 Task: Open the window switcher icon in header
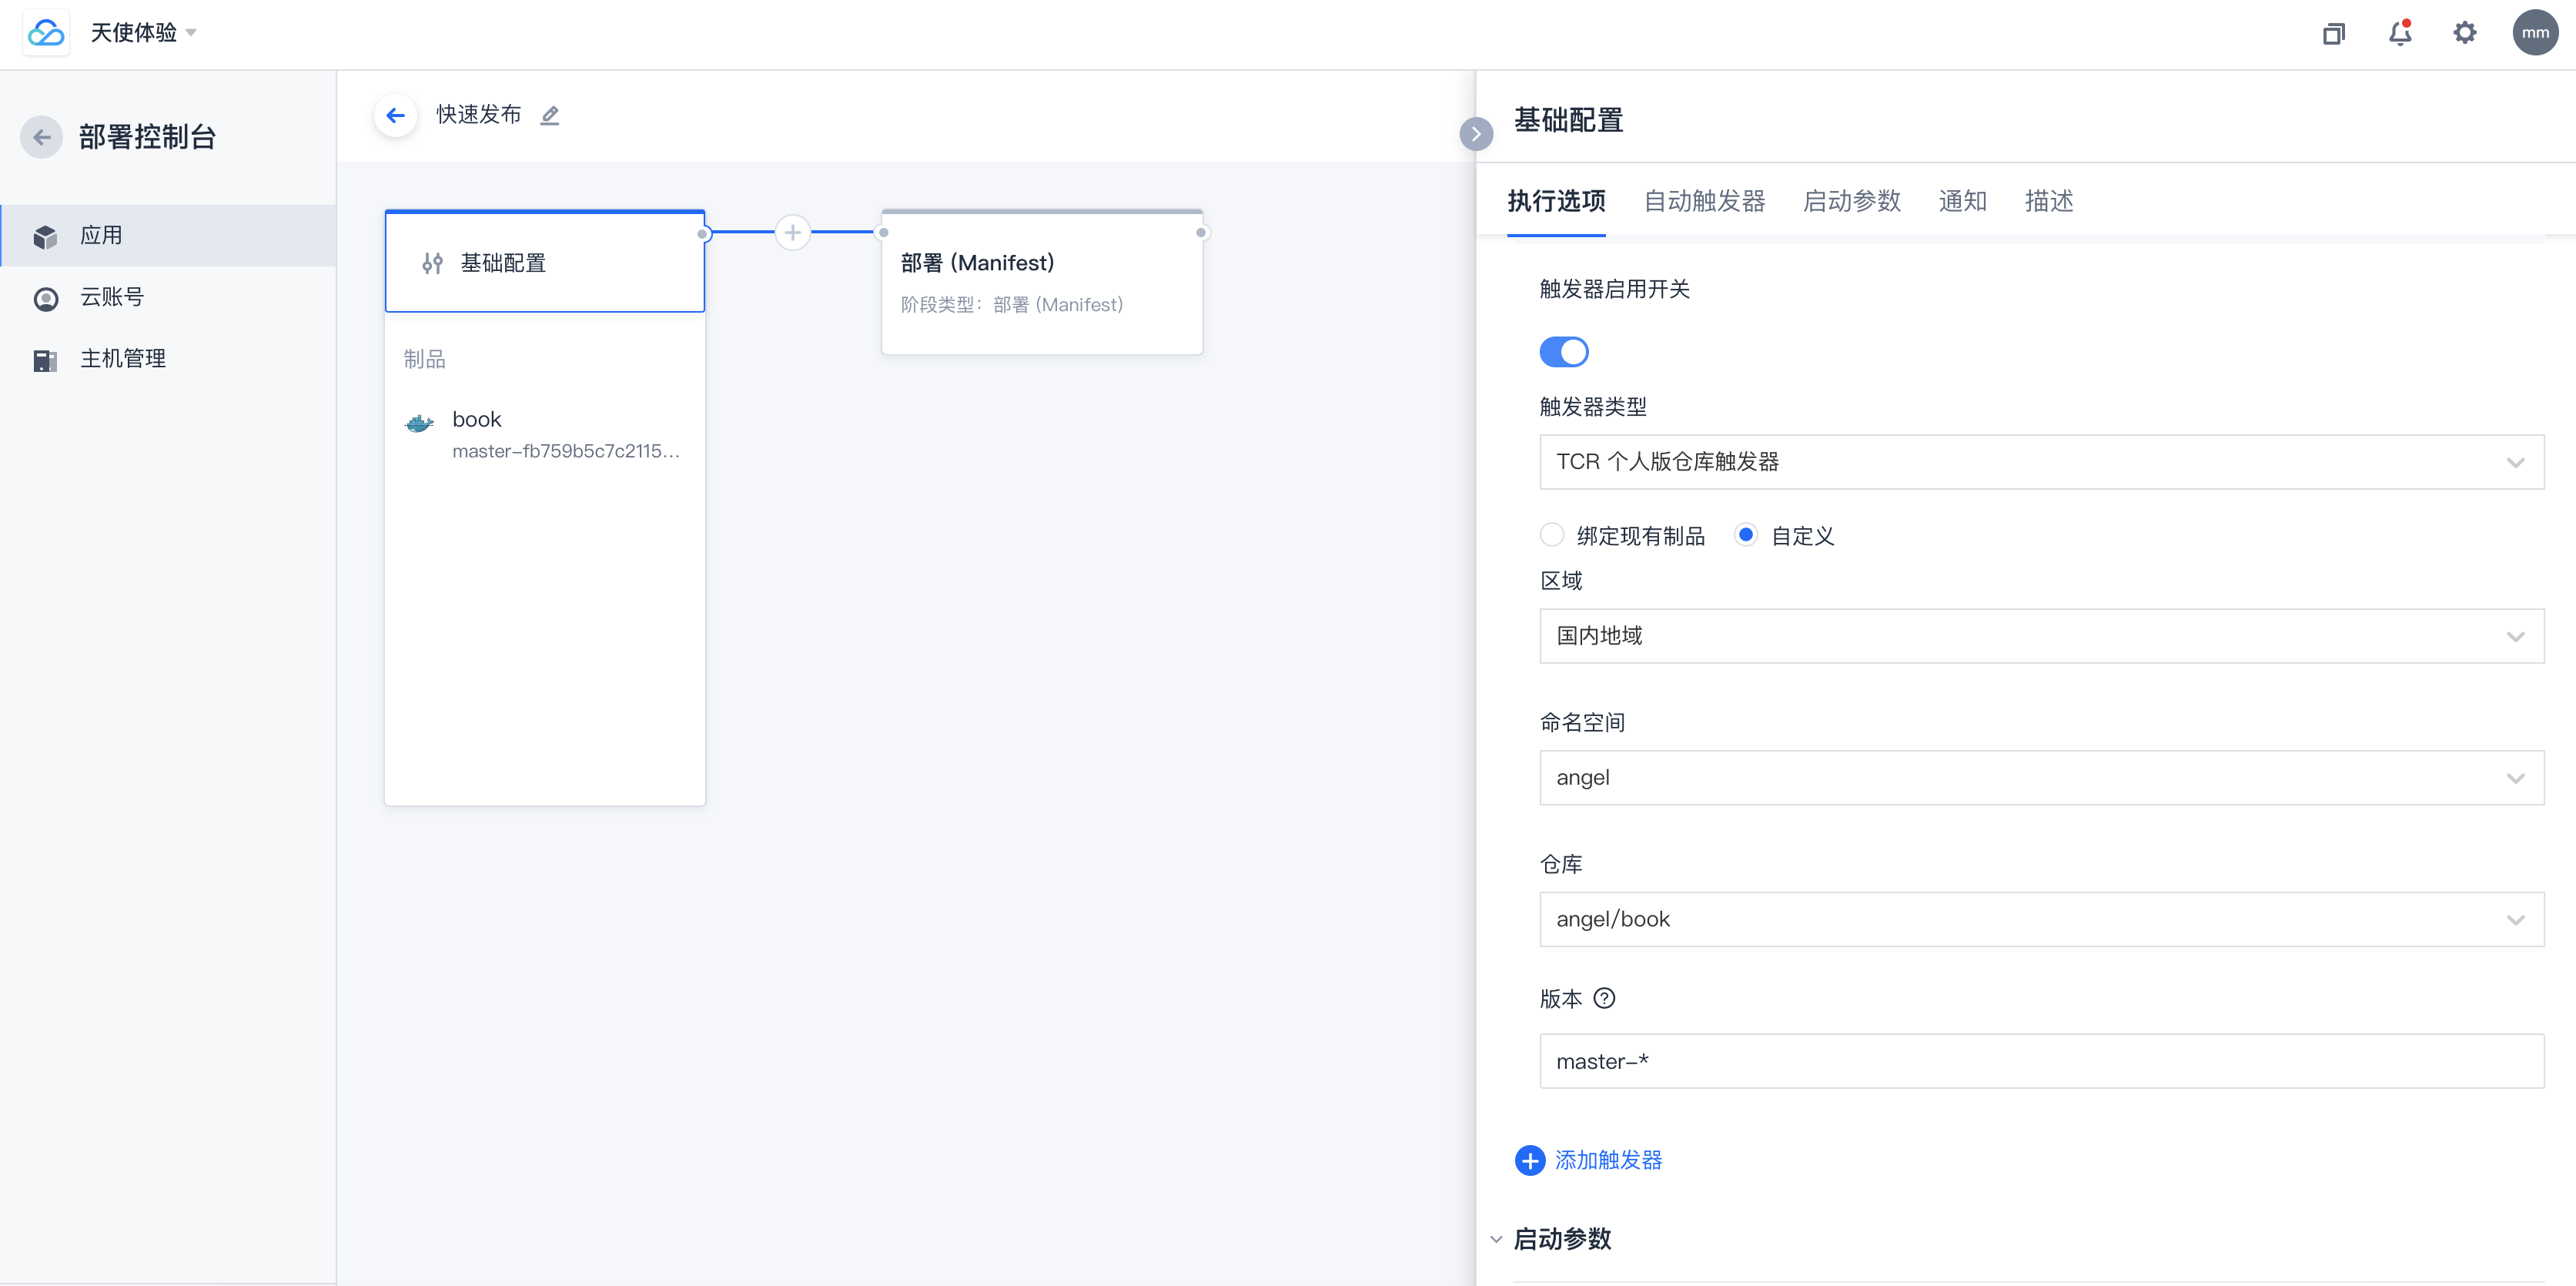click(x=2333, y=34)
